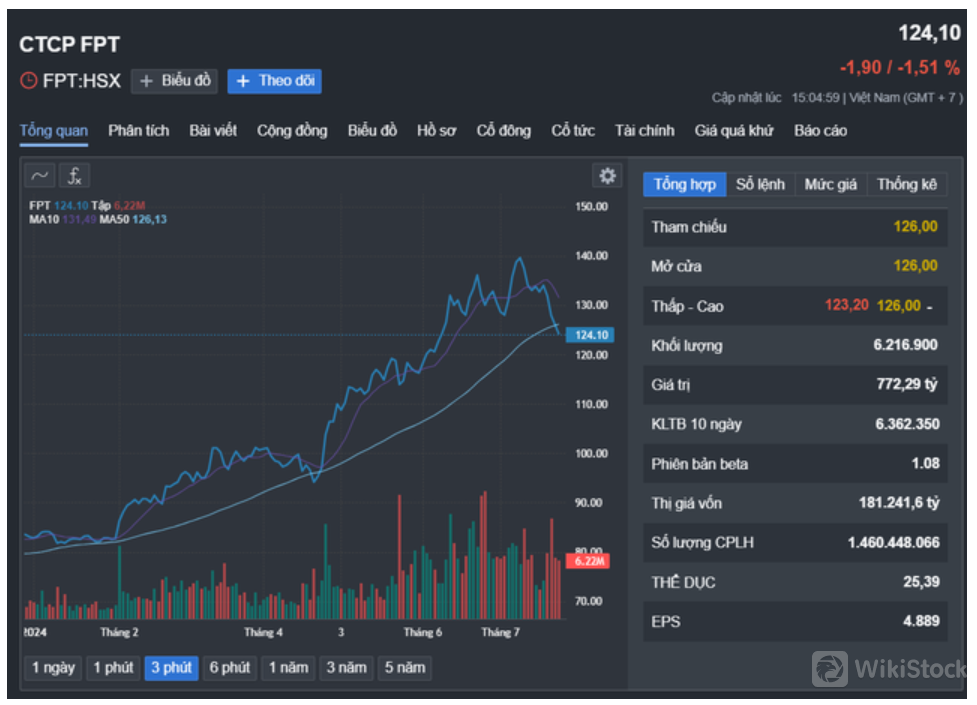977x705 pixels.
Task: Click the 124.10 current price label on axis
Action: (589, 335)
